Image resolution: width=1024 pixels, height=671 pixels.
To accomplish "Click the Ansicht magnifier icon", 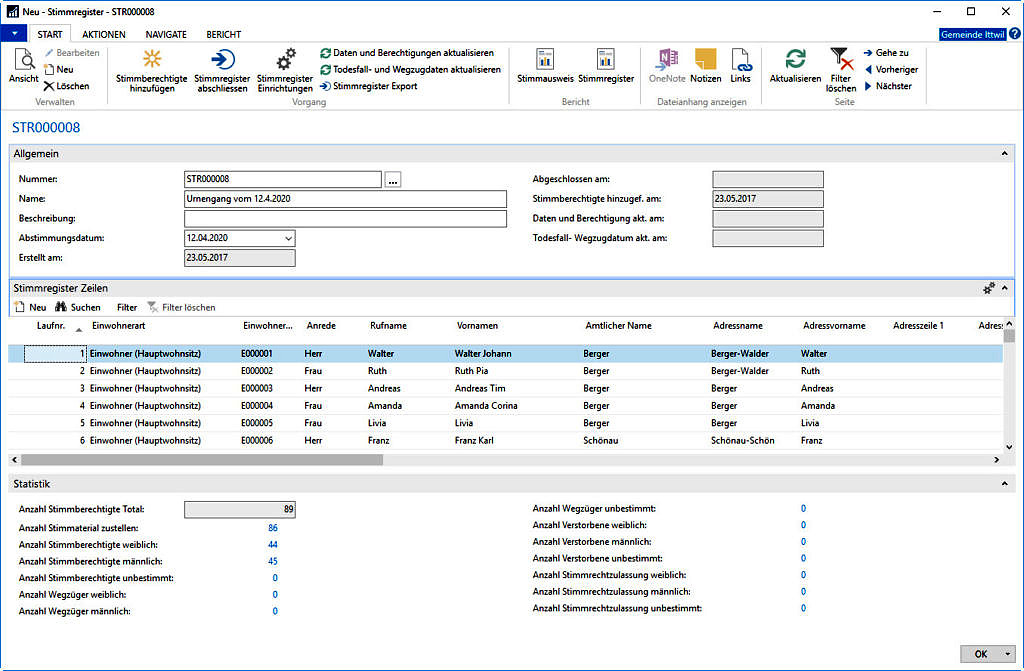I will [x=24, y=60].
